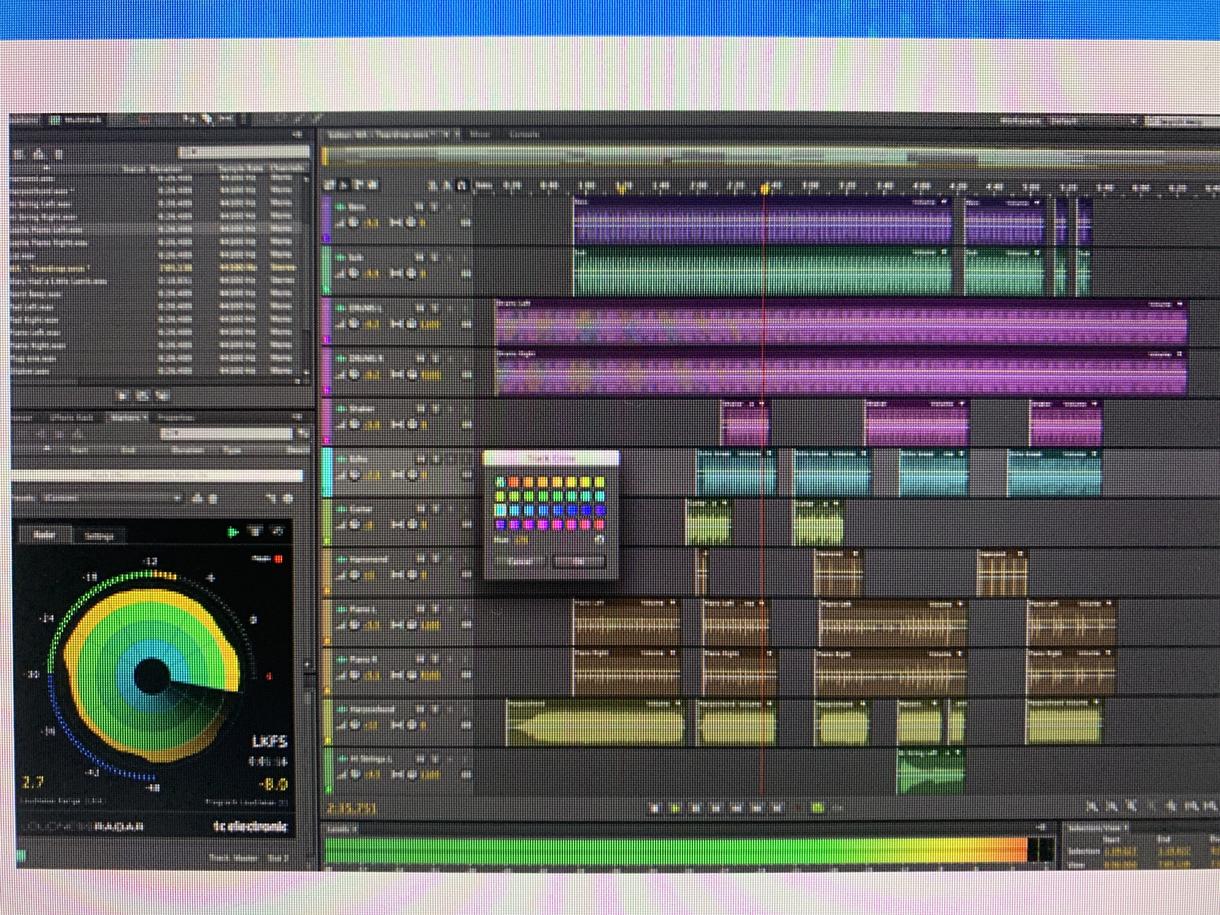Solo the DRUMS L track

pos(434,307)
